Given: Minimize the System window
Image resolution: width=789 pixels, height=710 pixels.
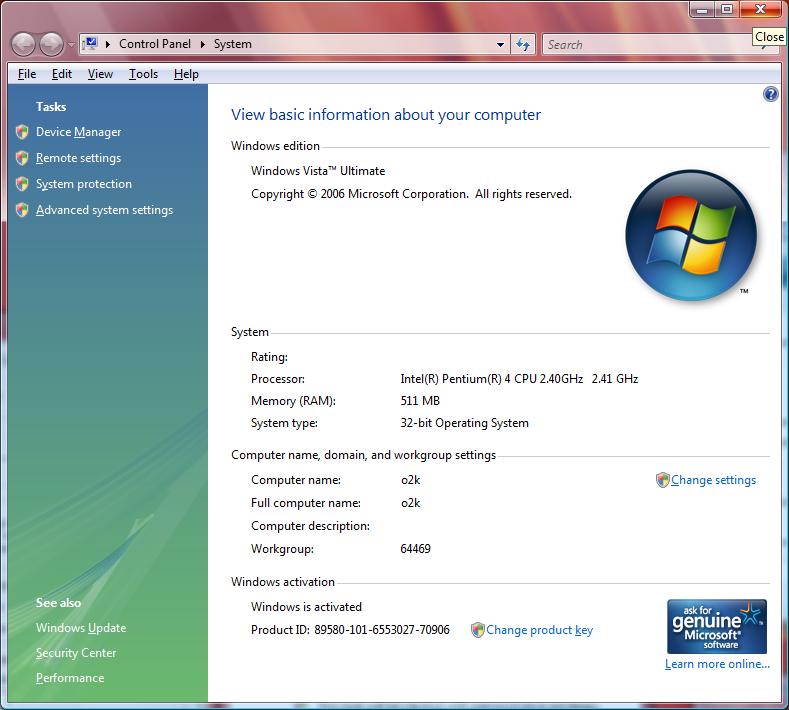Looking at the screenshot, I should pyautogui.click(x=702, y=9).
